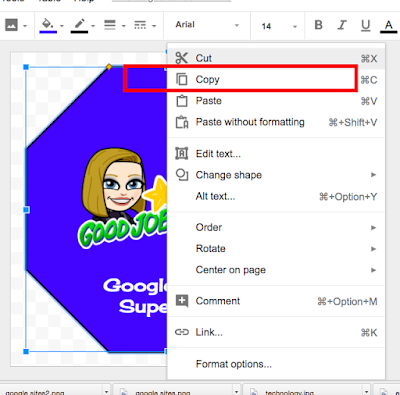400x395 pixels.
Task: Toggle underline formatting
Action: click(x=365, y=25)
